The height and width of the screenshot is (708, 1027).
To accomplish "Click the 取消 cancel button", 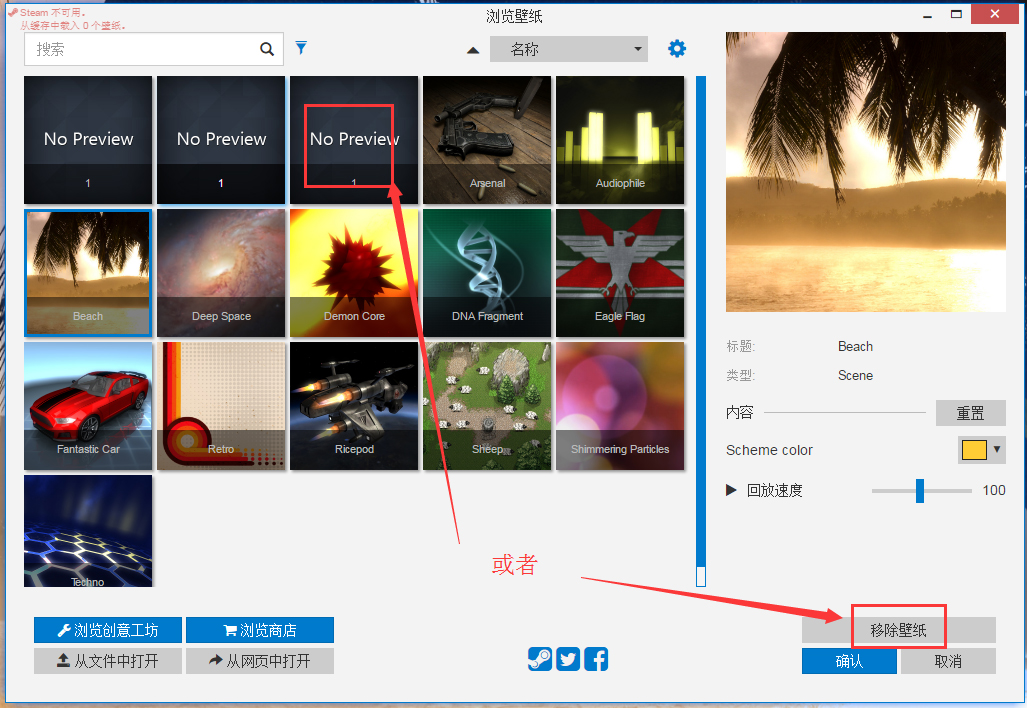I will click(x=948, y=661).
